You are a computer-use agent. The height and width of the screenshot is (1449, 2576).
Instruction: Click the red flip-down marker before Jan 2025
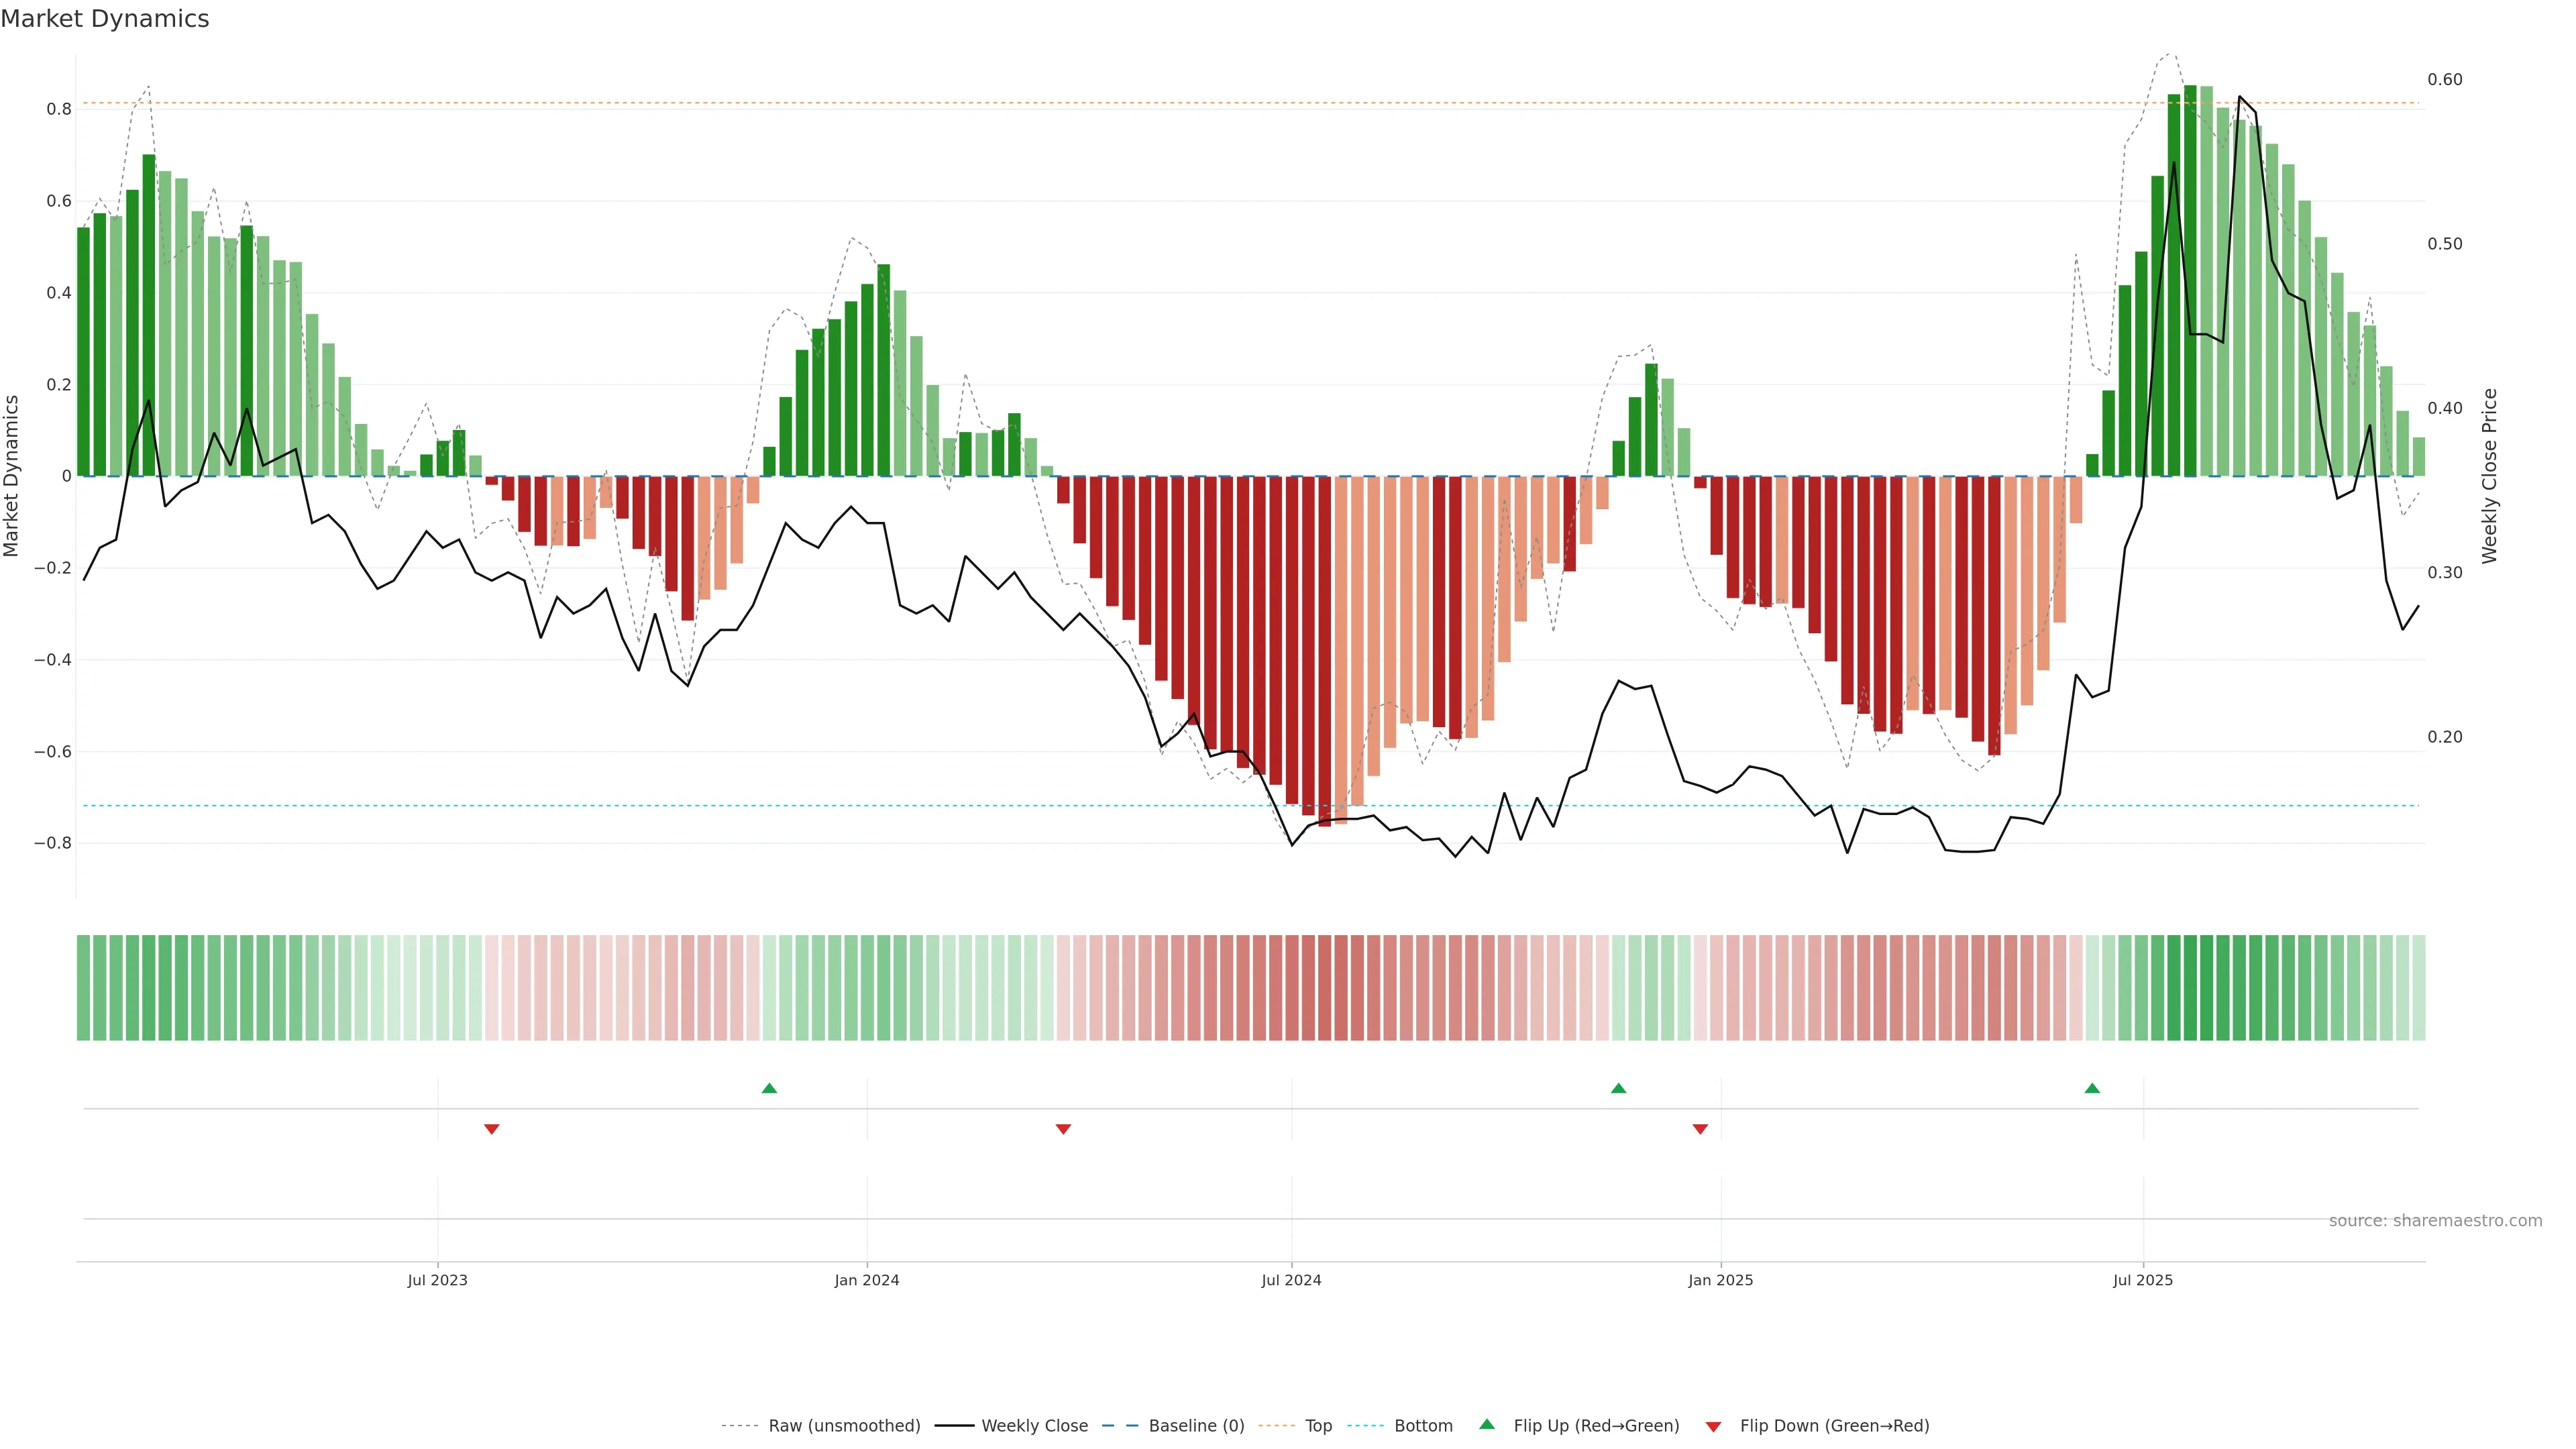[x=1700, y=1129]
